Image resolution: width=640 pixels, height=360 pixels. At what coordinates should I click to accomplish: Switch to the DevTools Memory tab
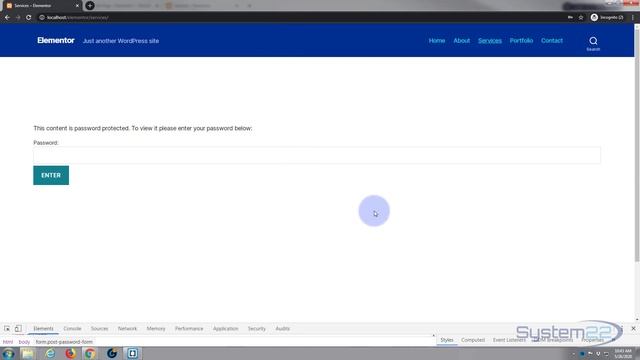(156, 329)
